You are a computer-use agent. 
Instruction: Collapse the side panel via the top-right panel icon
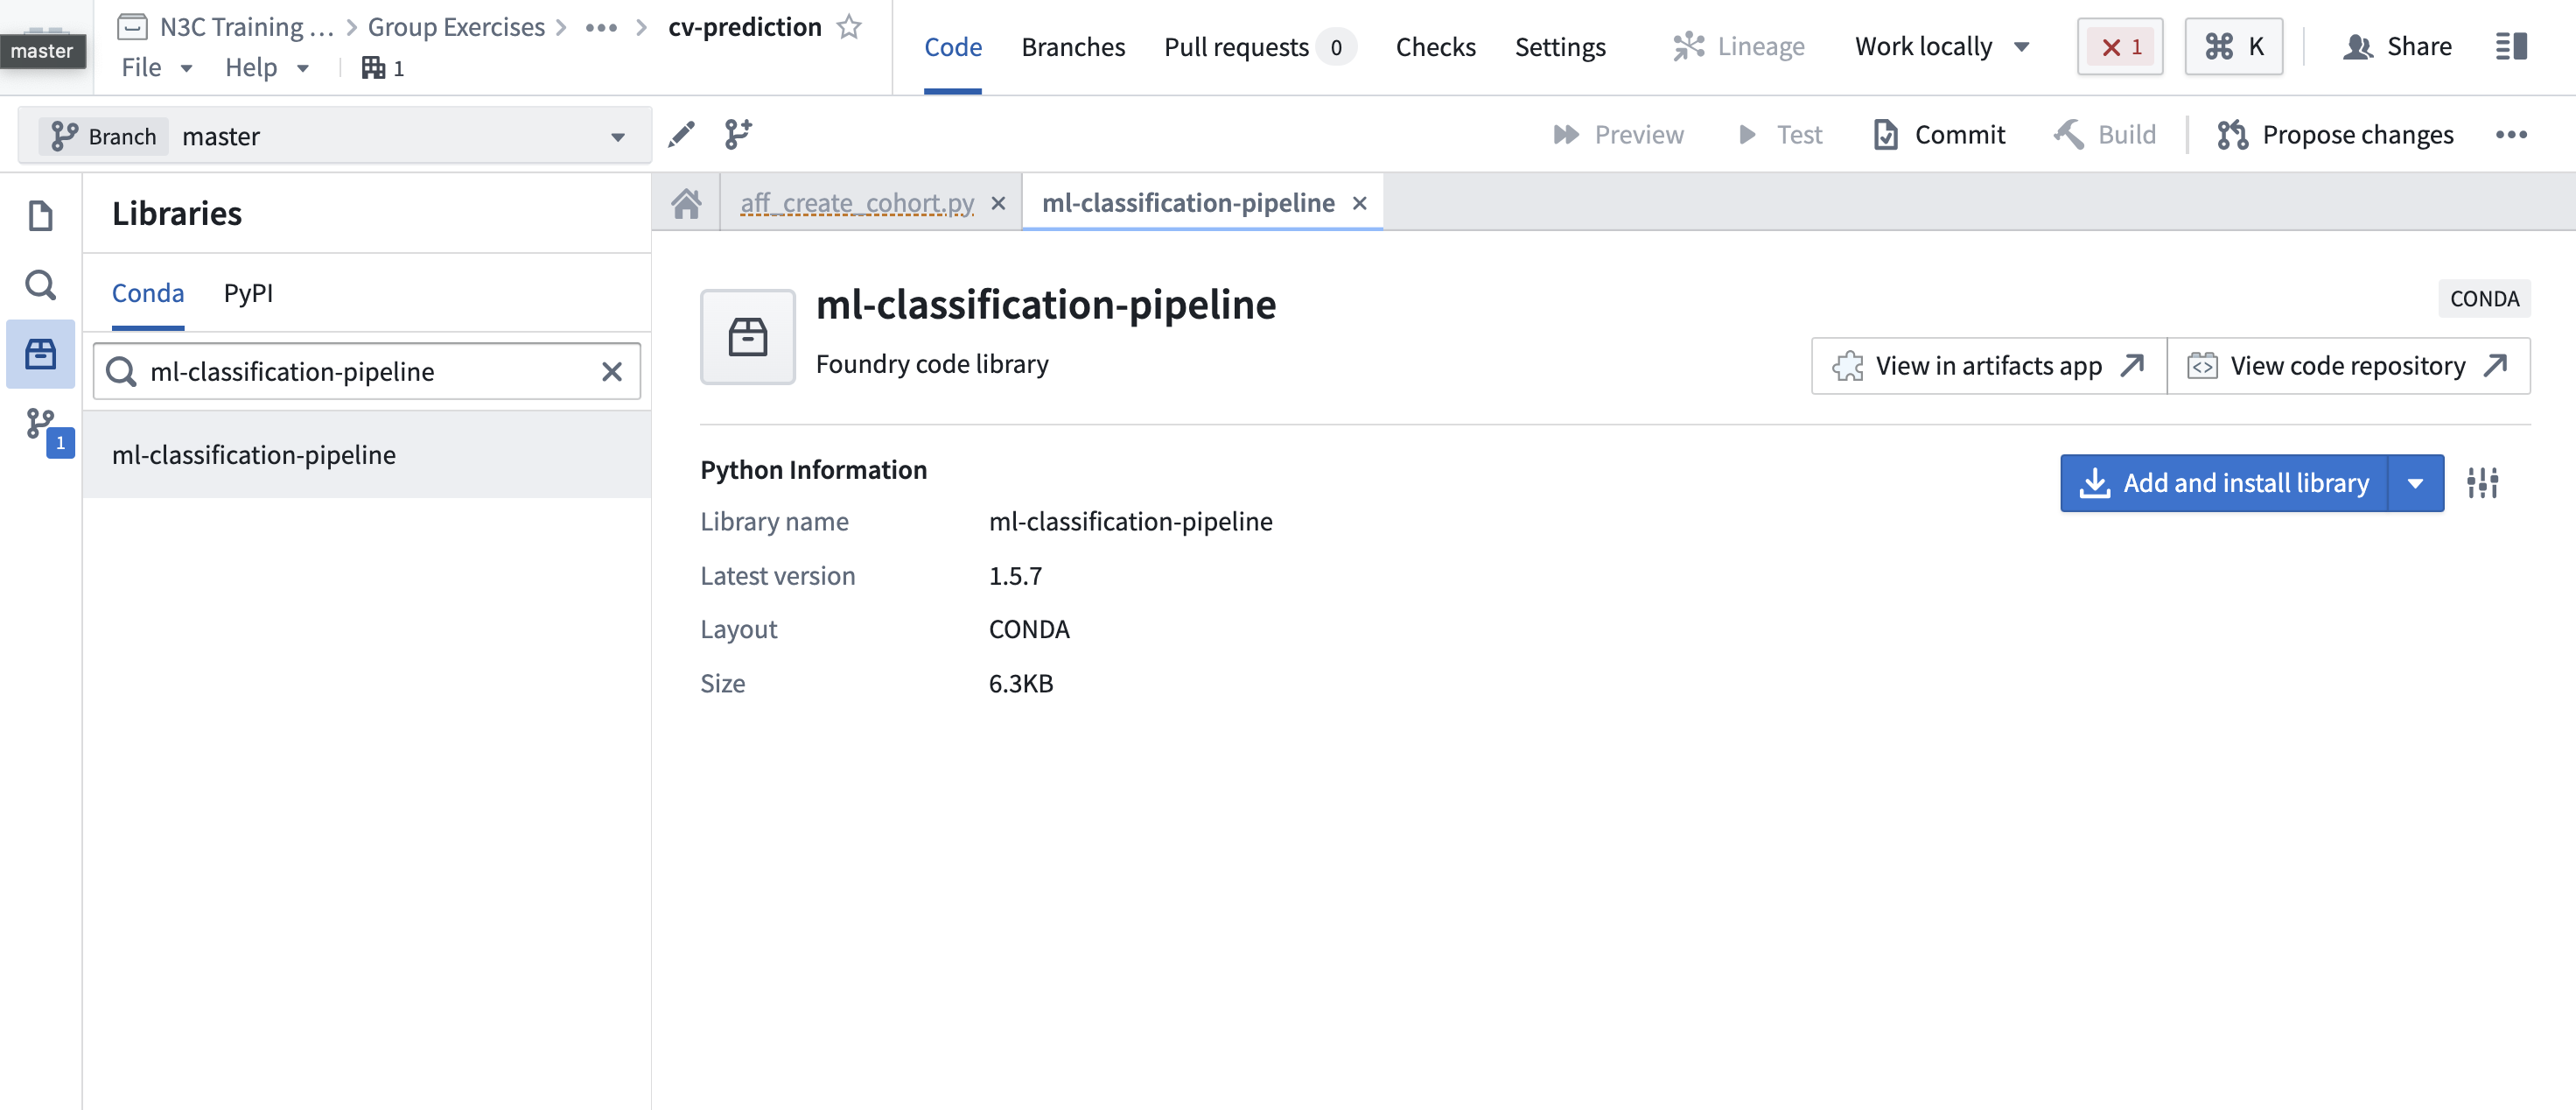click(x=2511, y=46)
